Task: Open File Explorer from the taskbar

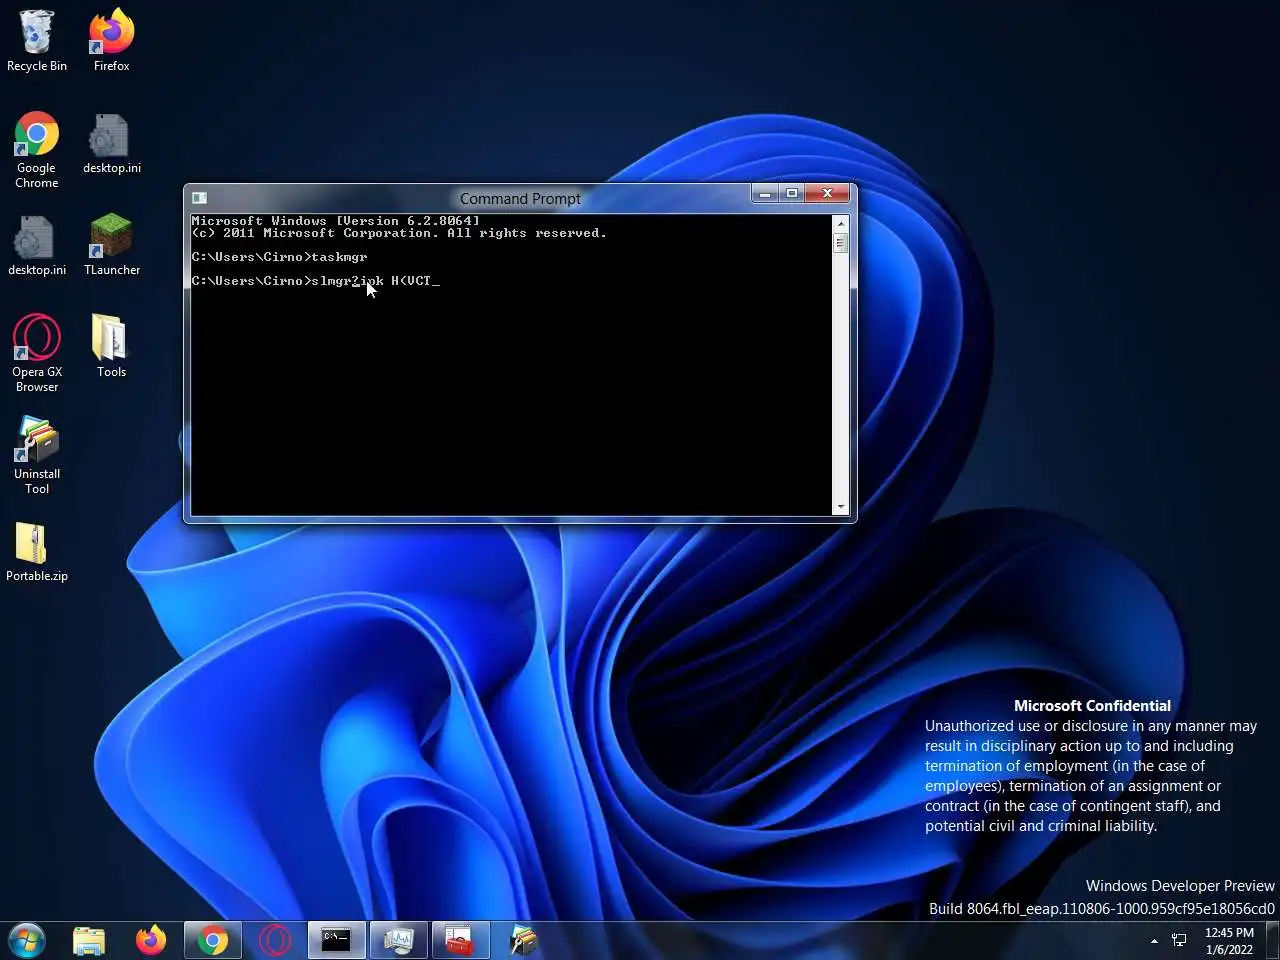Action: (89, 940)
